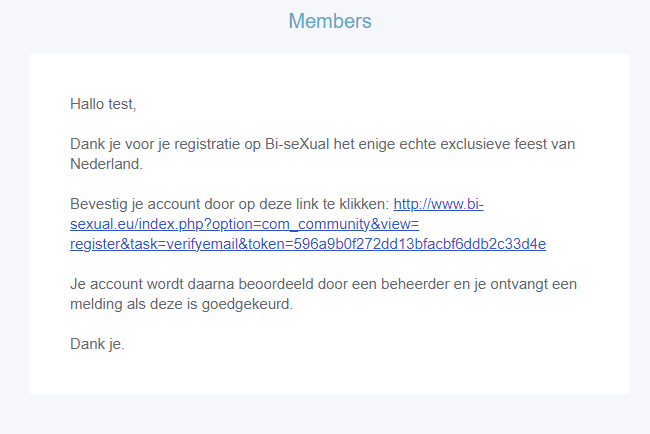Click the phrase 'exclusieve feest' in text
The width and height of the screenshot is (650, 434).
coord(497,144)
